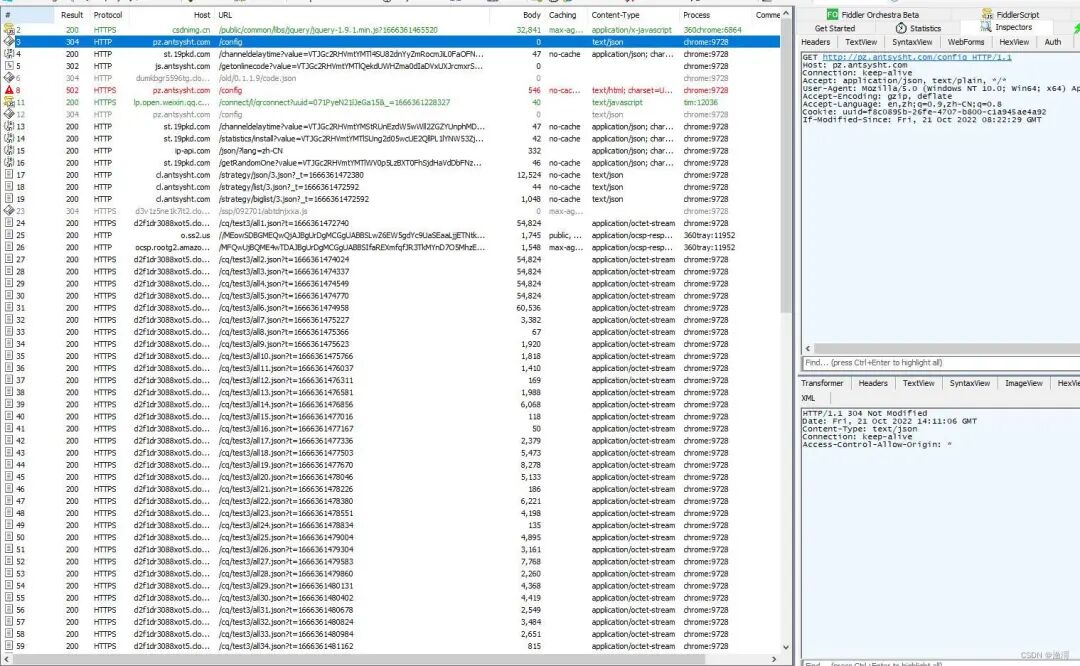Click the Cookie header line in request
The height and width of the screenshot is (666, 1080).
tap(924, 112)
